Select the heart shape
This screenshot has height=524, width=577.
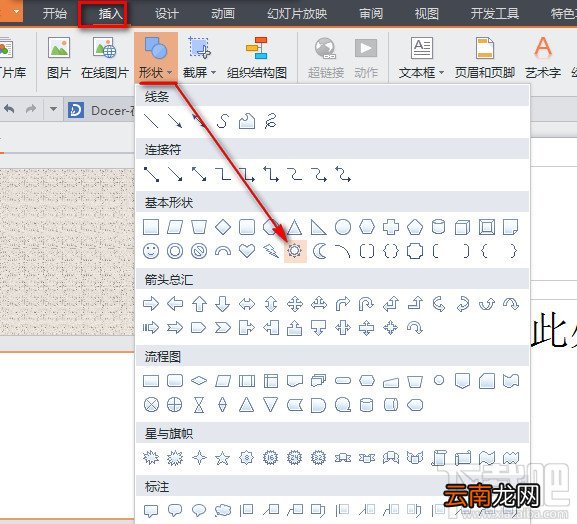247,251
